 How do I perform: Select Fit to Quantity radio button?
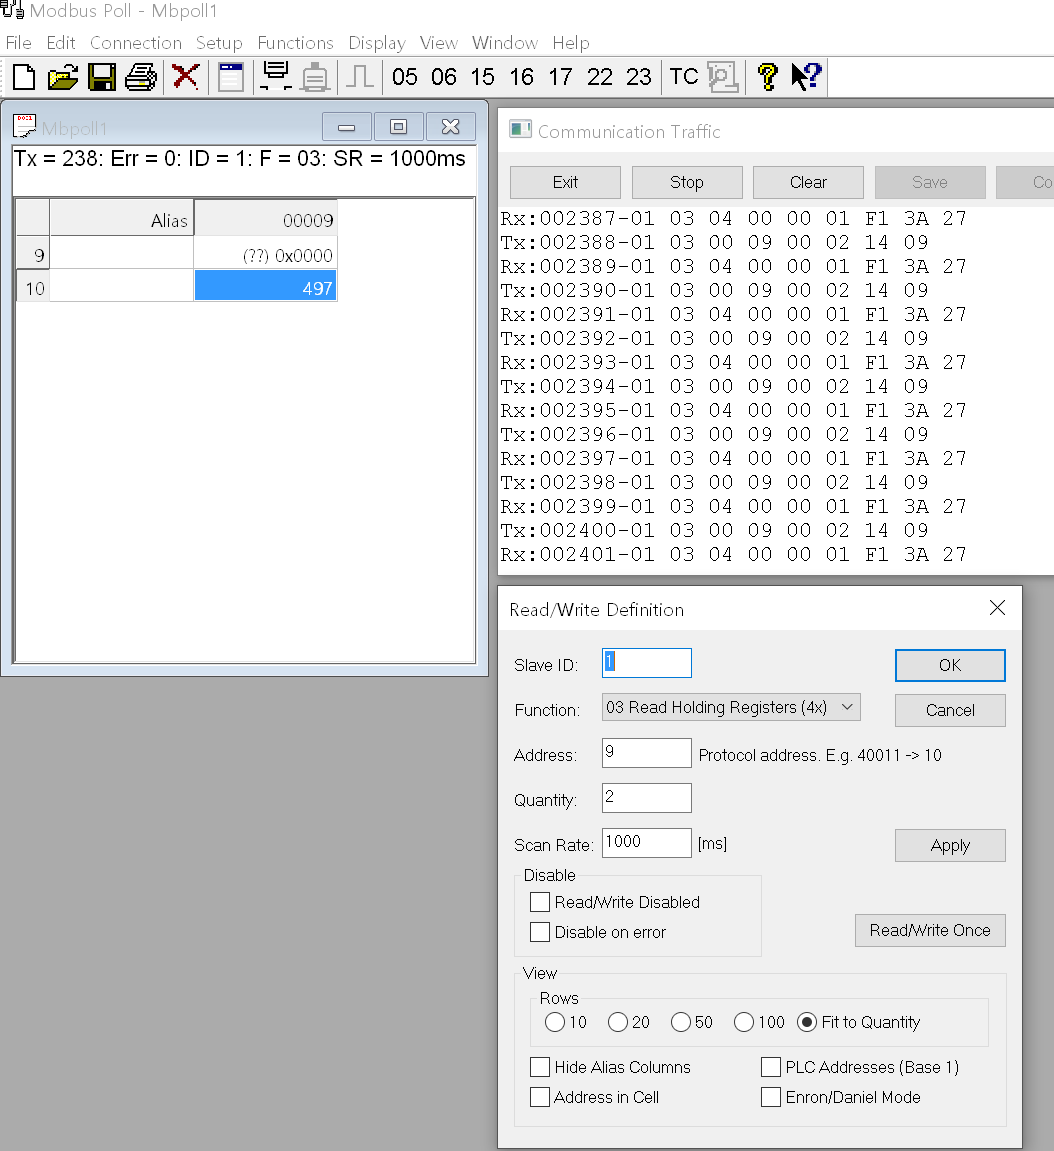tap(807, 1022)
